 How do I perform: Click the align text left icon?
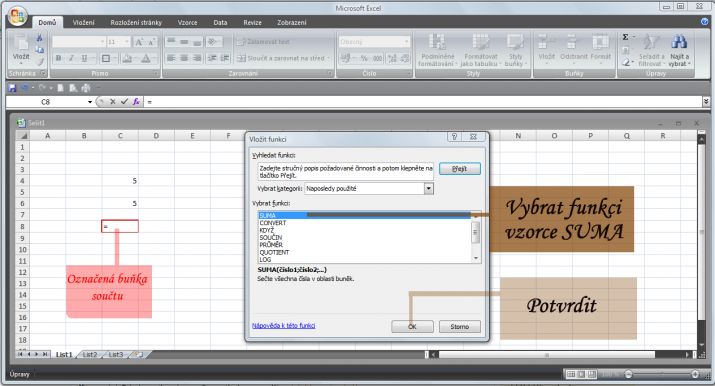[171, 58]
